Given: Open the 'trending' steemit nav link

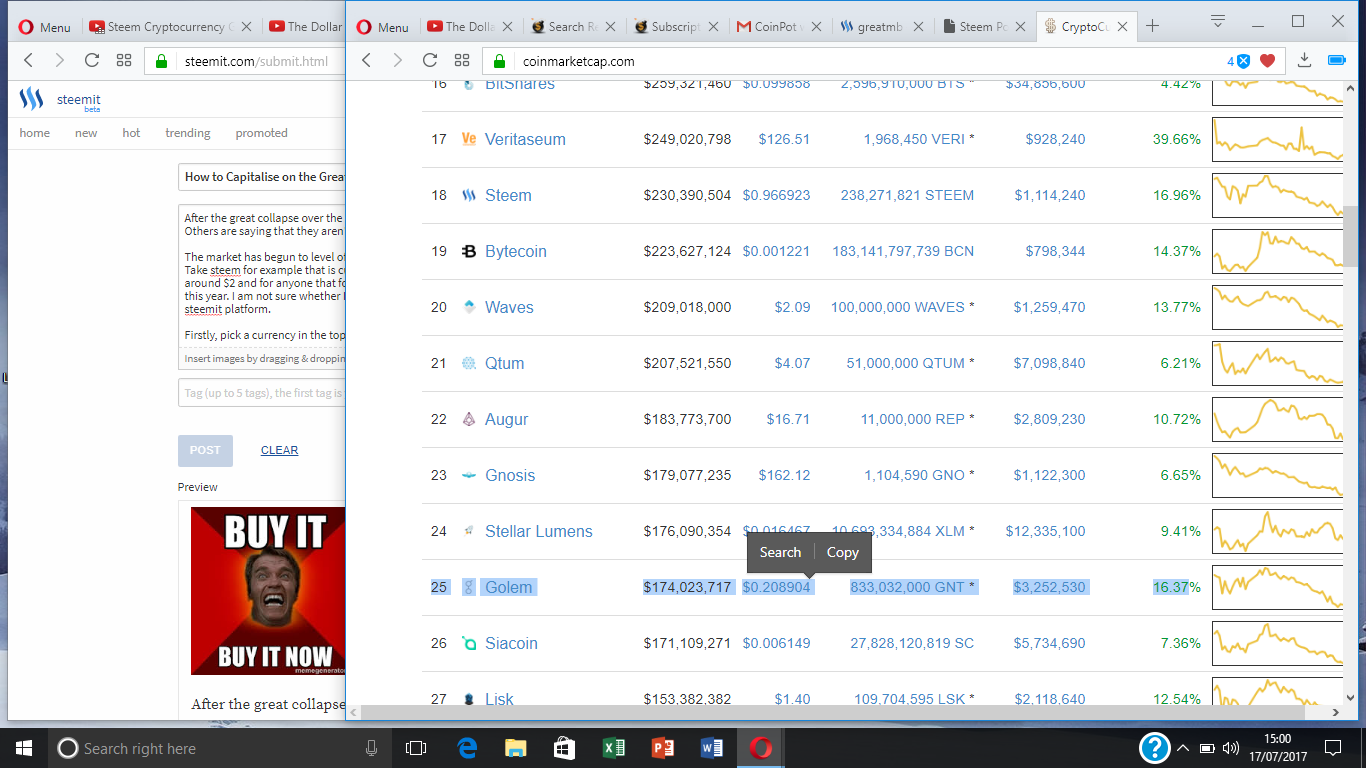Looking at the screenshot, I should coord(188,133).
